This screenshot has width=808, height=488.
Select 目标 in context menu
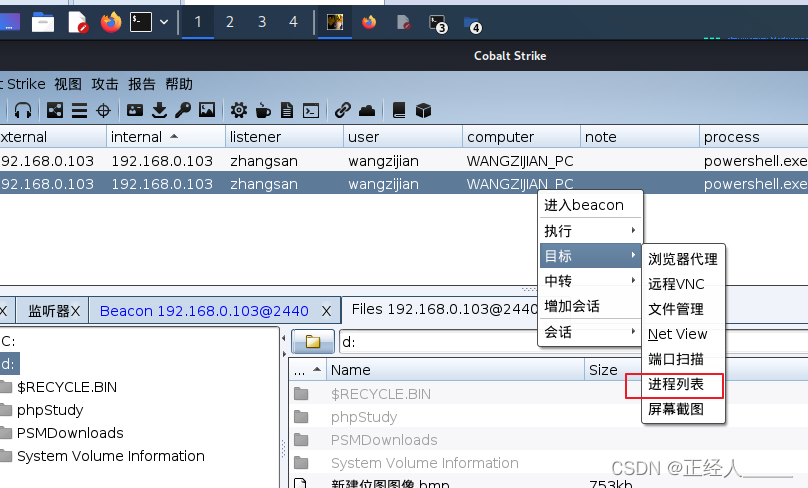pos(590,256)
